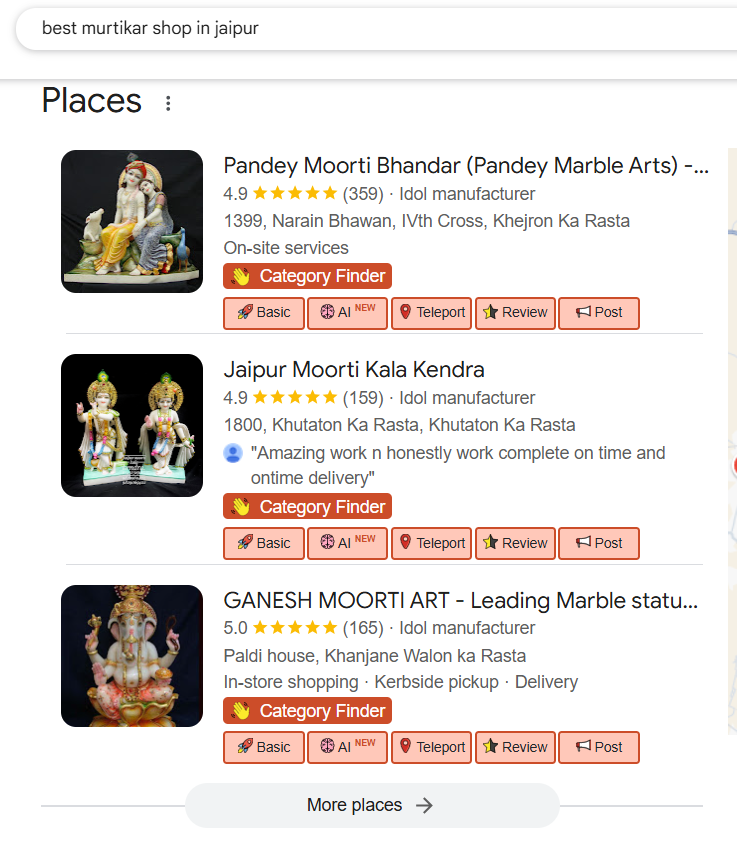Open the Places three-dot options menu

click(168, 103)
